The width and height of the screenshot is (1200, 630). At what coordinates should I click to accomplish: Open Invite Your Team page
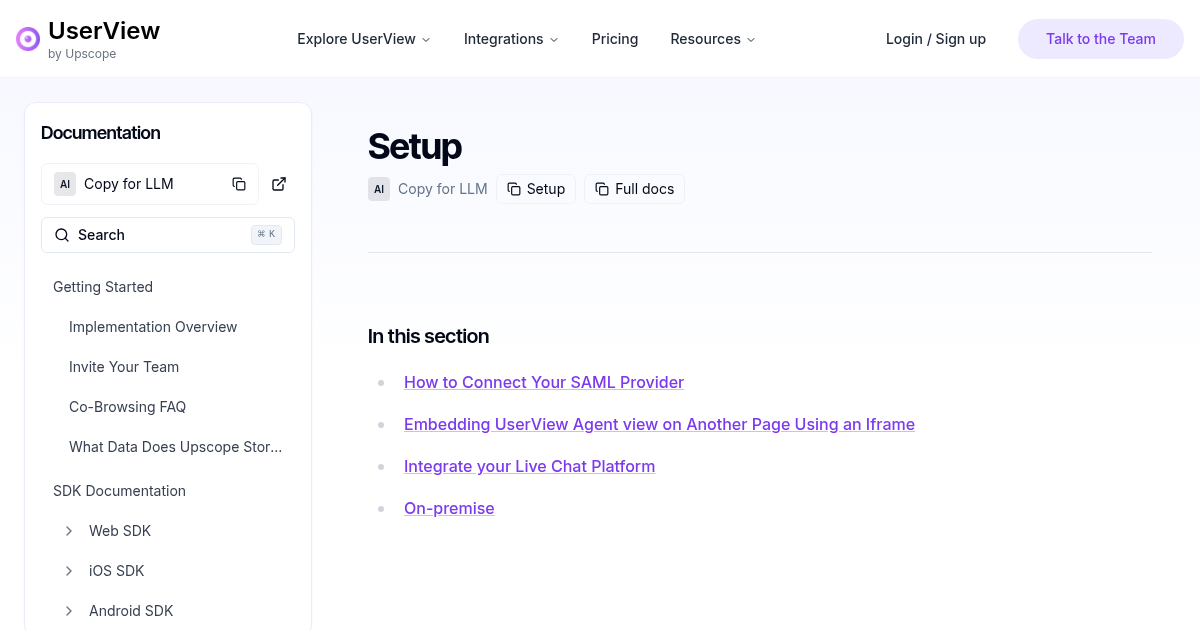point(124,367)
